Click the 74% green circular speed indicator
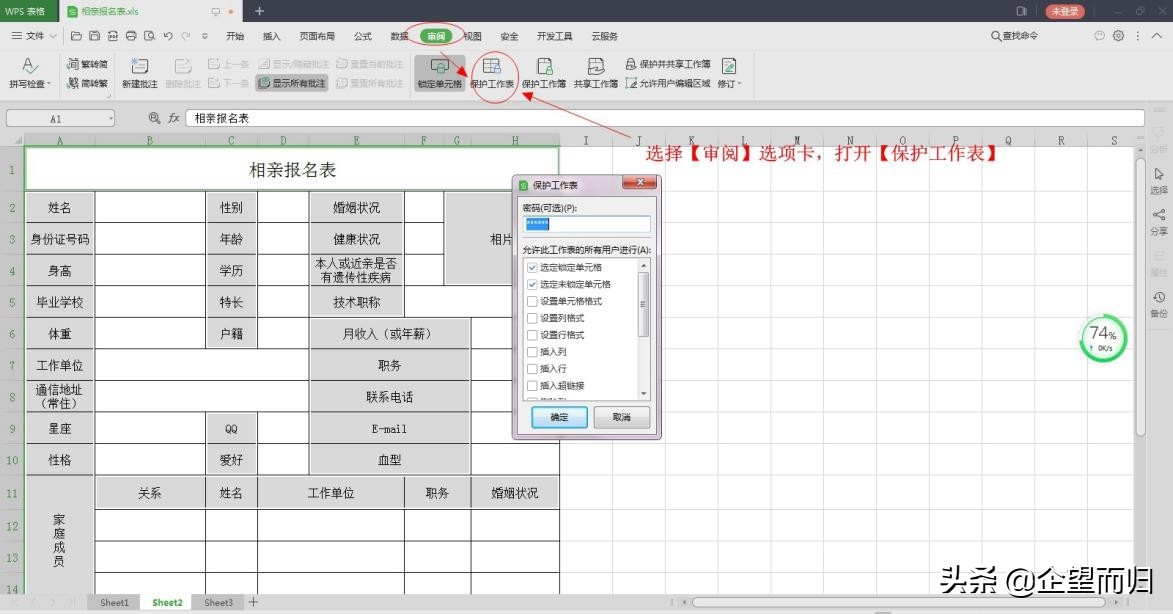The image size is (1173, 614). point(1103,339)
